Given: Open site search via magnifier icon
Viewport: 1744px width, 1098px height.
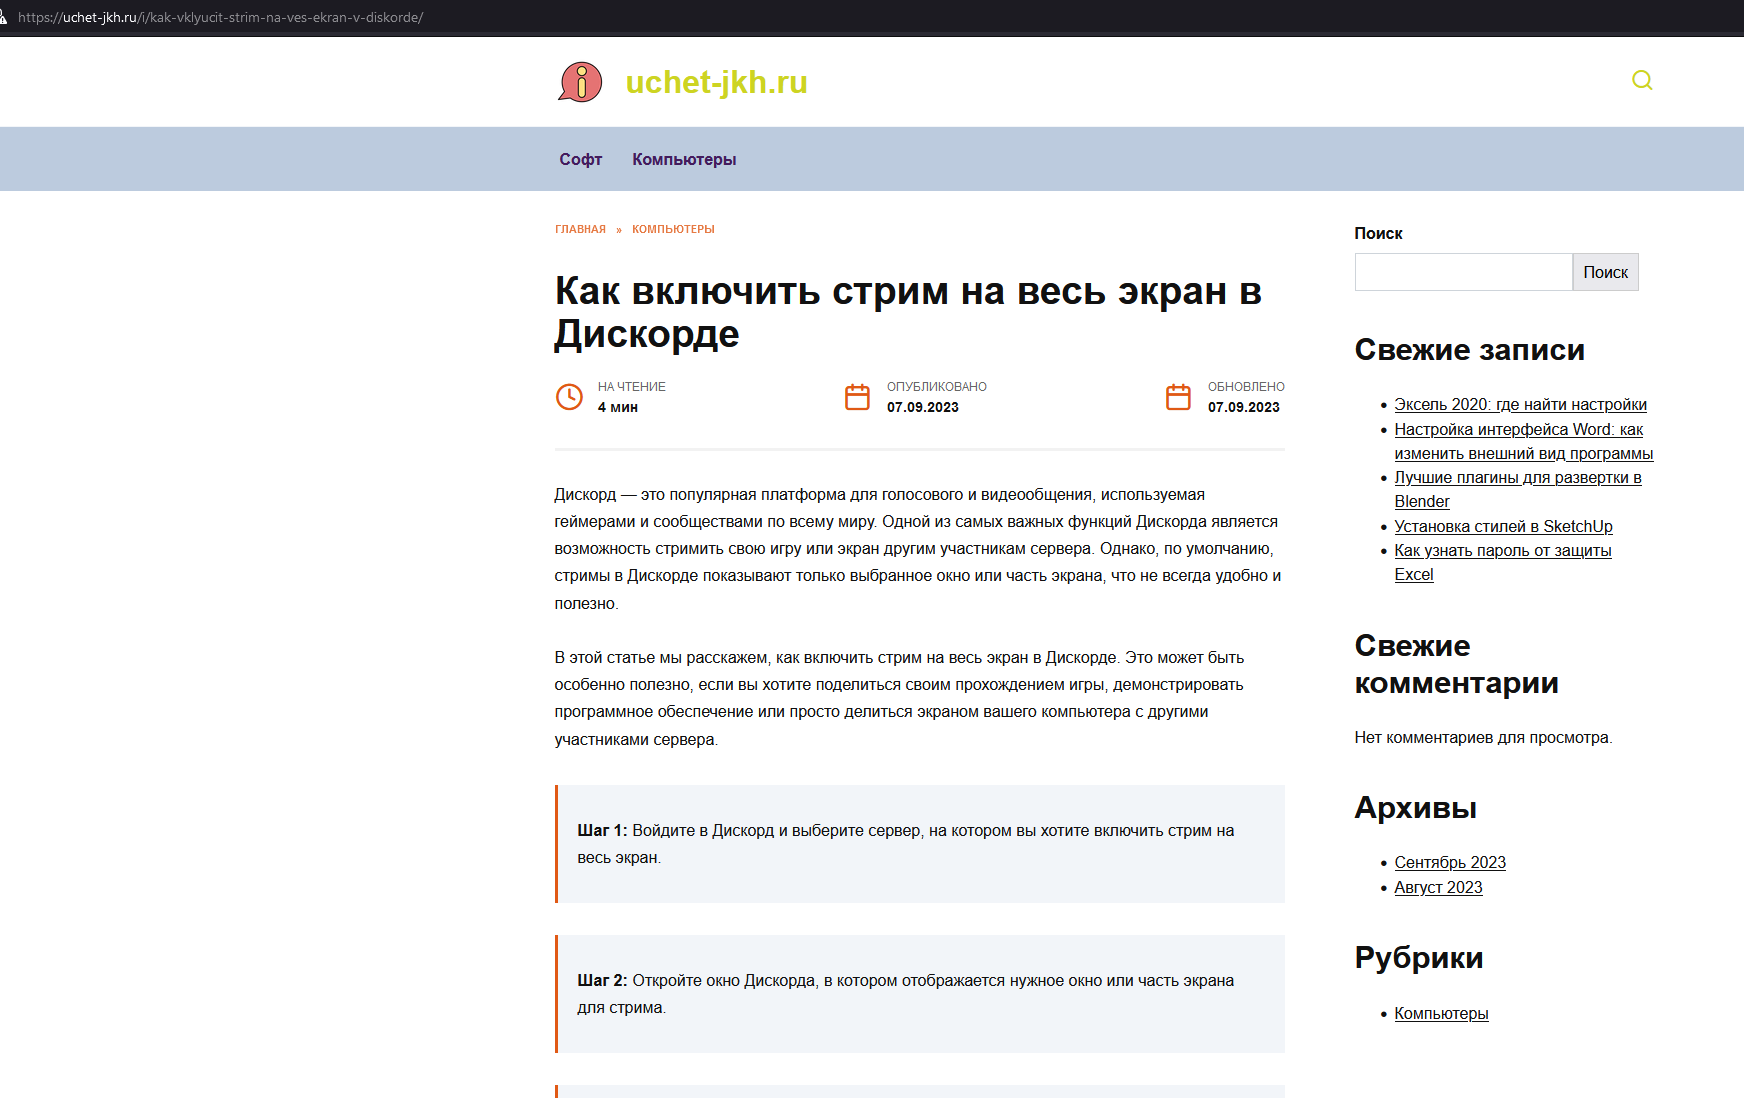Looking at the screenshot, I should (1642, 80).
